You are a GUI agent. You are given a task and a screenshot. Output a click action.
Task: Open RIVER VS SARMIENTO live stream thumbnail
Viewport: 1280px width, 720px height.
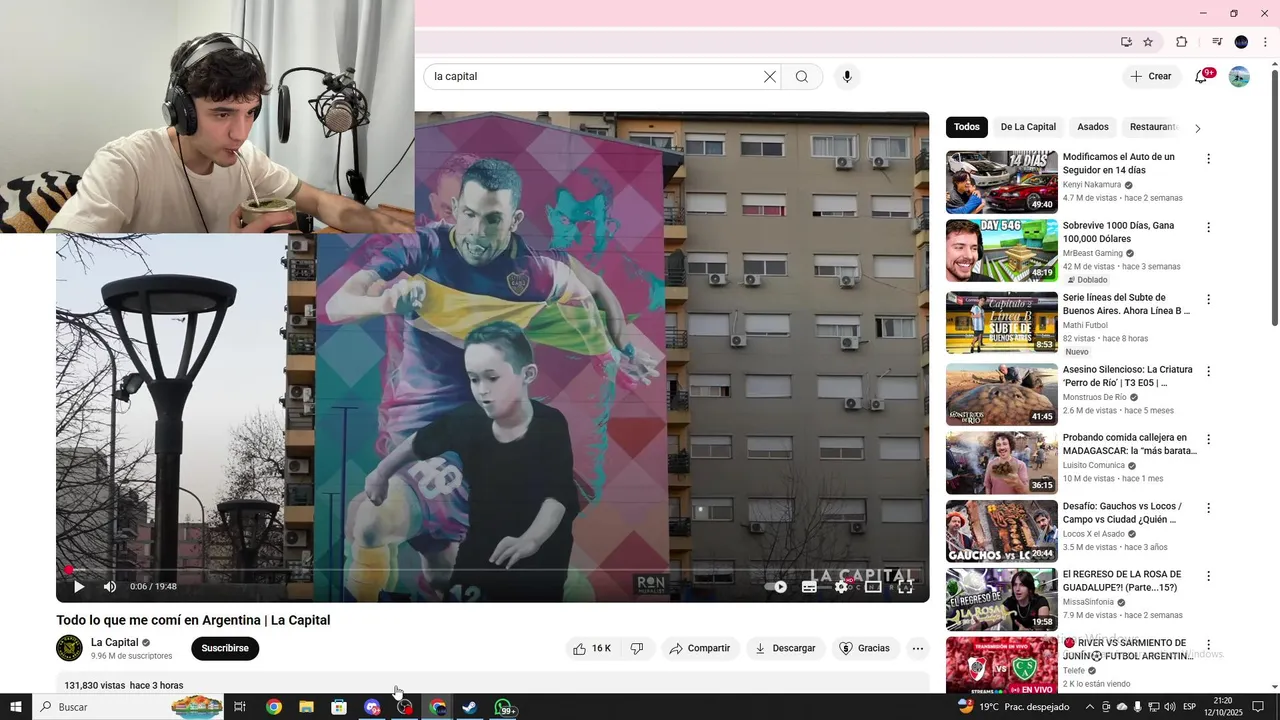[x=1002, y=664]
